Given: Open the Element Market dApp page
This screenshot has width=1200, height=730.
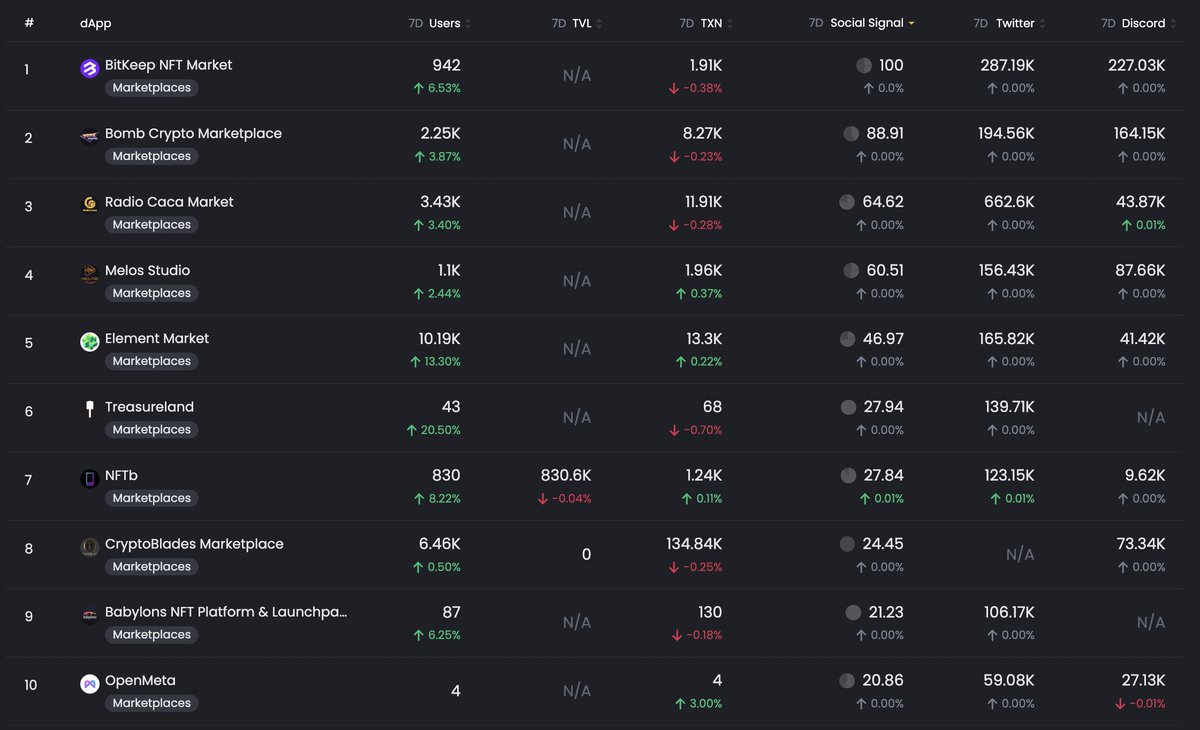Looking at the screenshot, I should pos(157,338).
